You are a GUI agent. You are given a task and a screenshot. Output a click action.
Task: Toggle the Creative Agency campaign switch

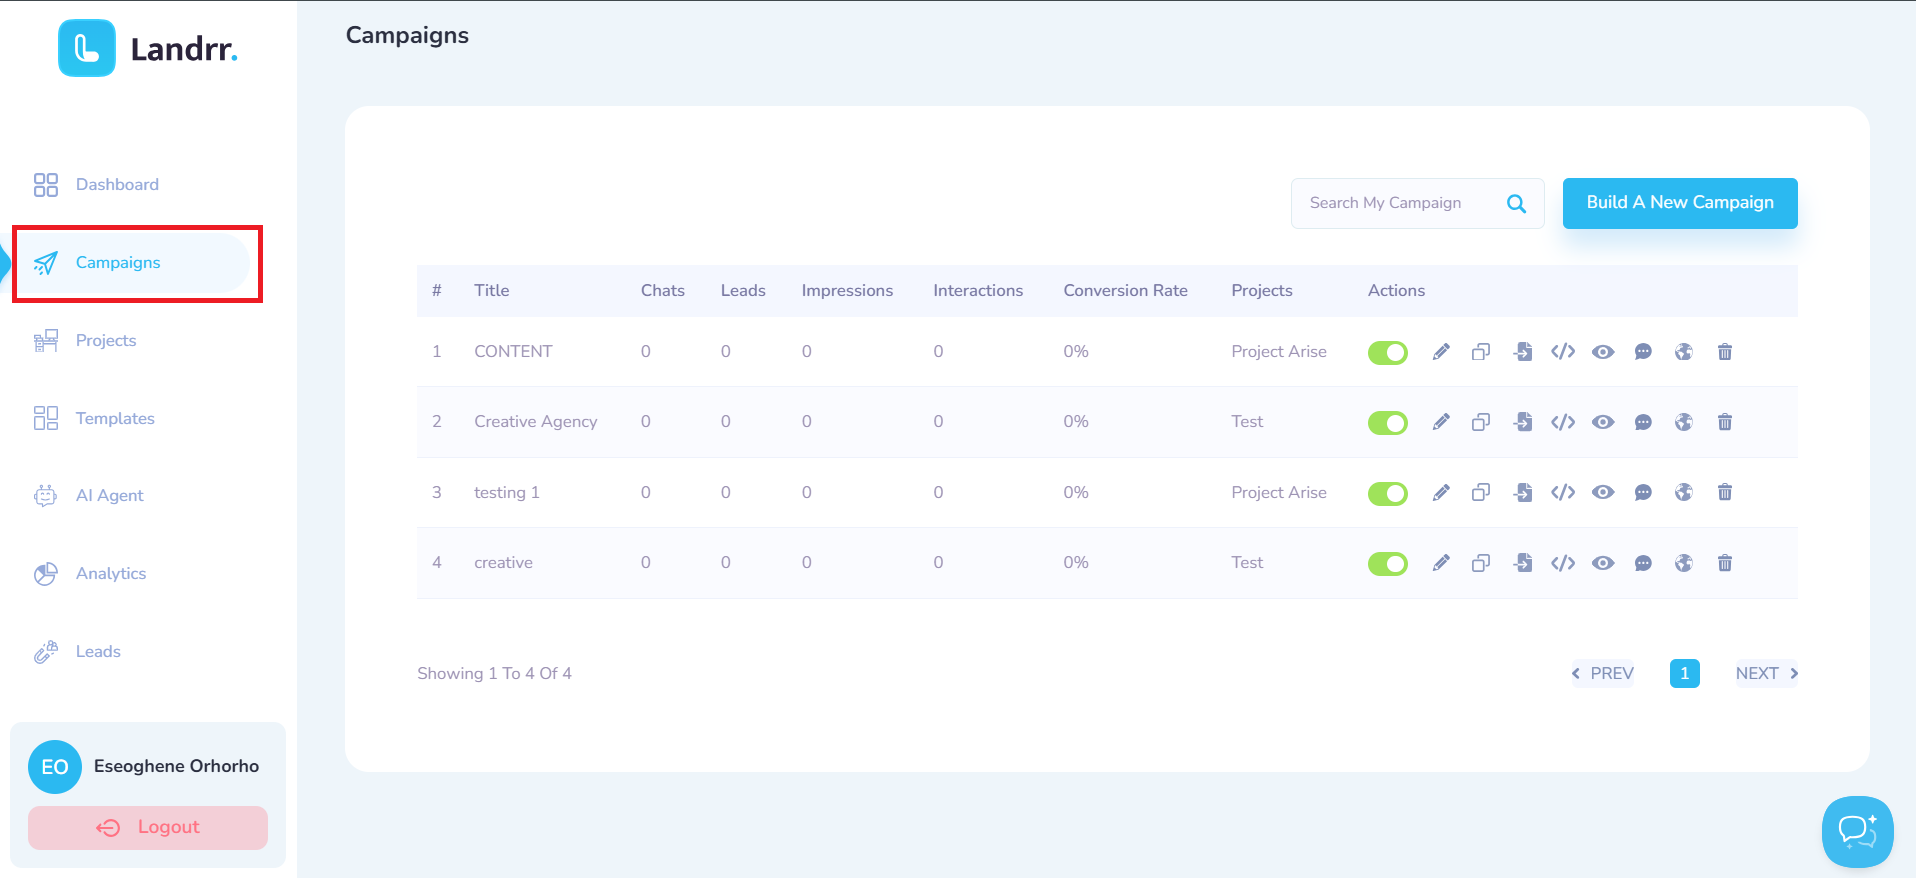tap(1388, 423)
